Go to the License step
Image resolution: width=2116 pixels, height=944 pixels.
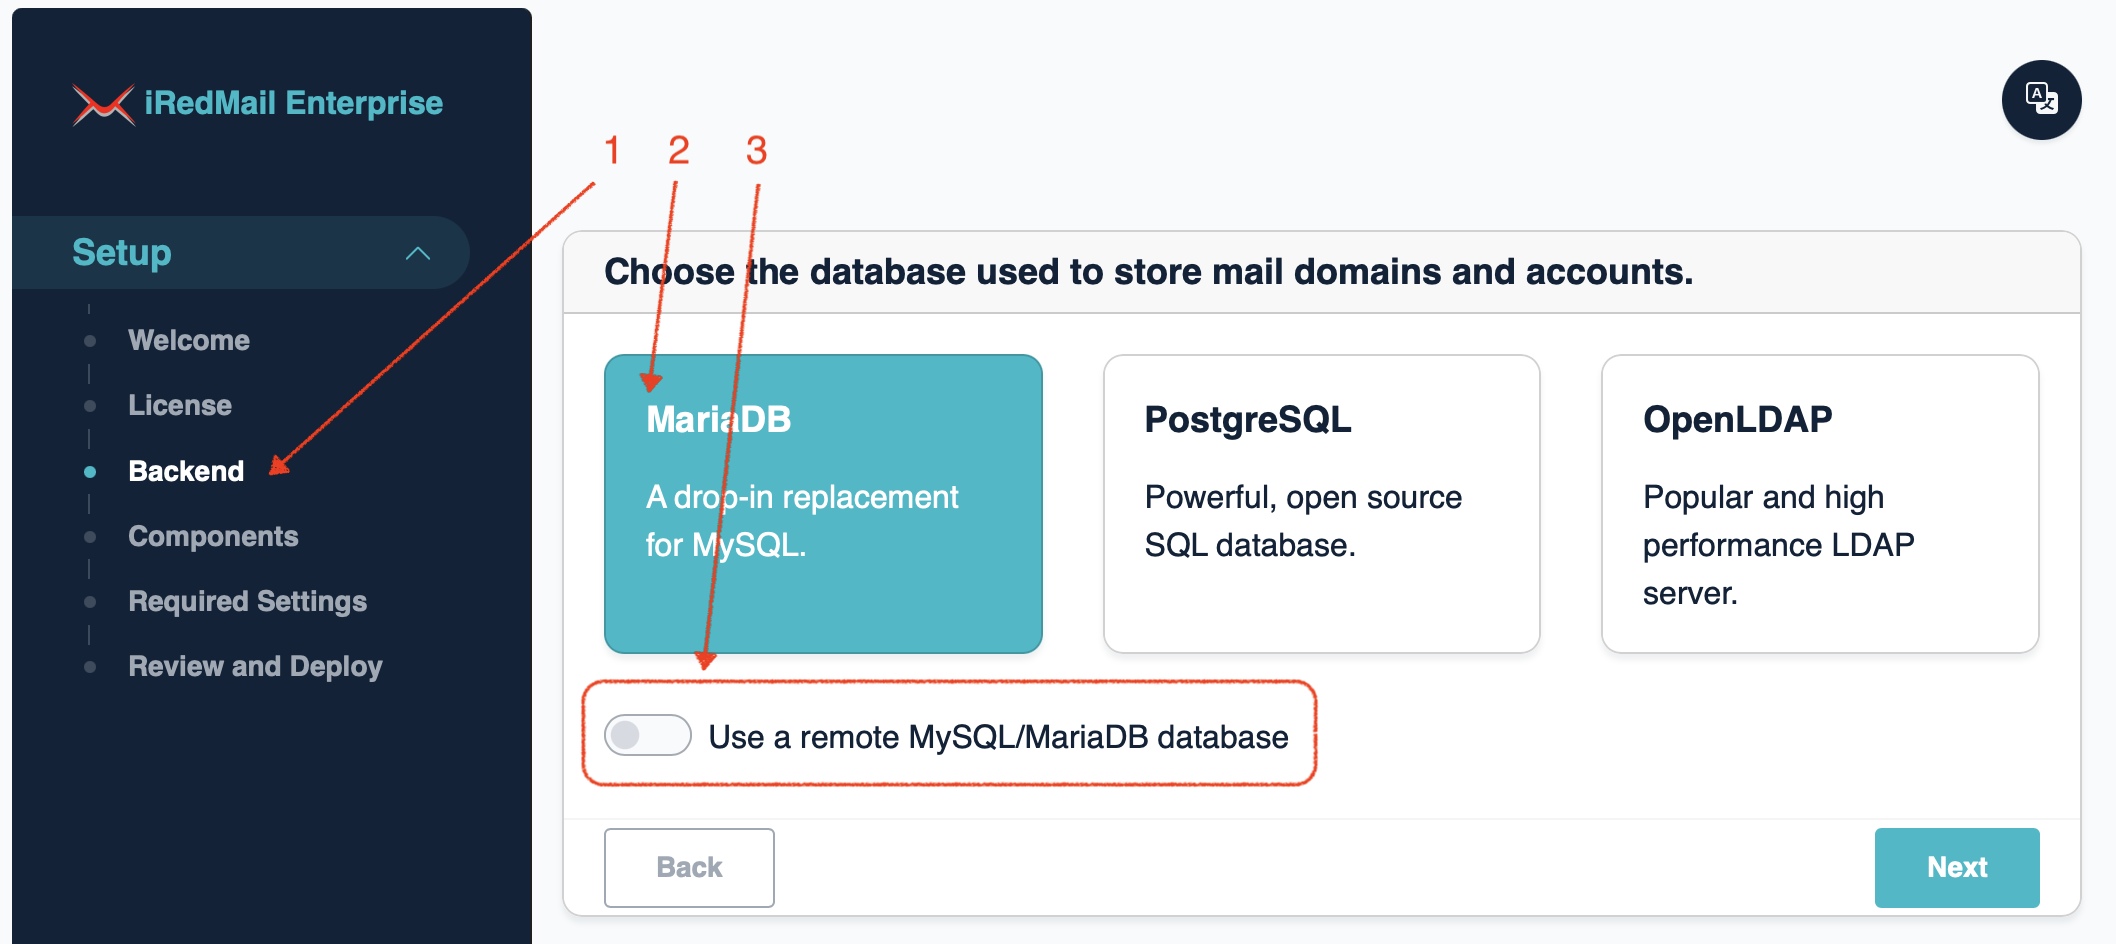click(180, 406)
